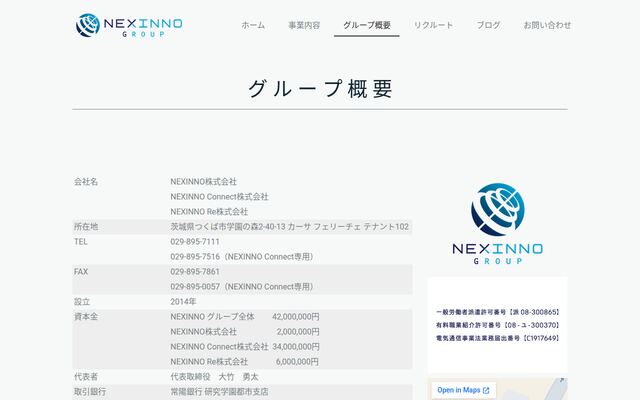Image resolution: width=640 pixels, height=400 pixels.
Task: Select NEXINNO株式会社 in company names
Action: (x=203, y=182)
